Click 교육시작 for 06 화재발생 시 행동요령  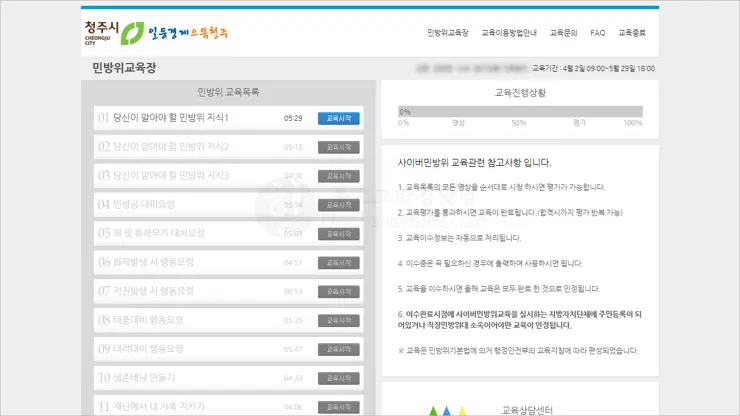[x=338, y=262]
